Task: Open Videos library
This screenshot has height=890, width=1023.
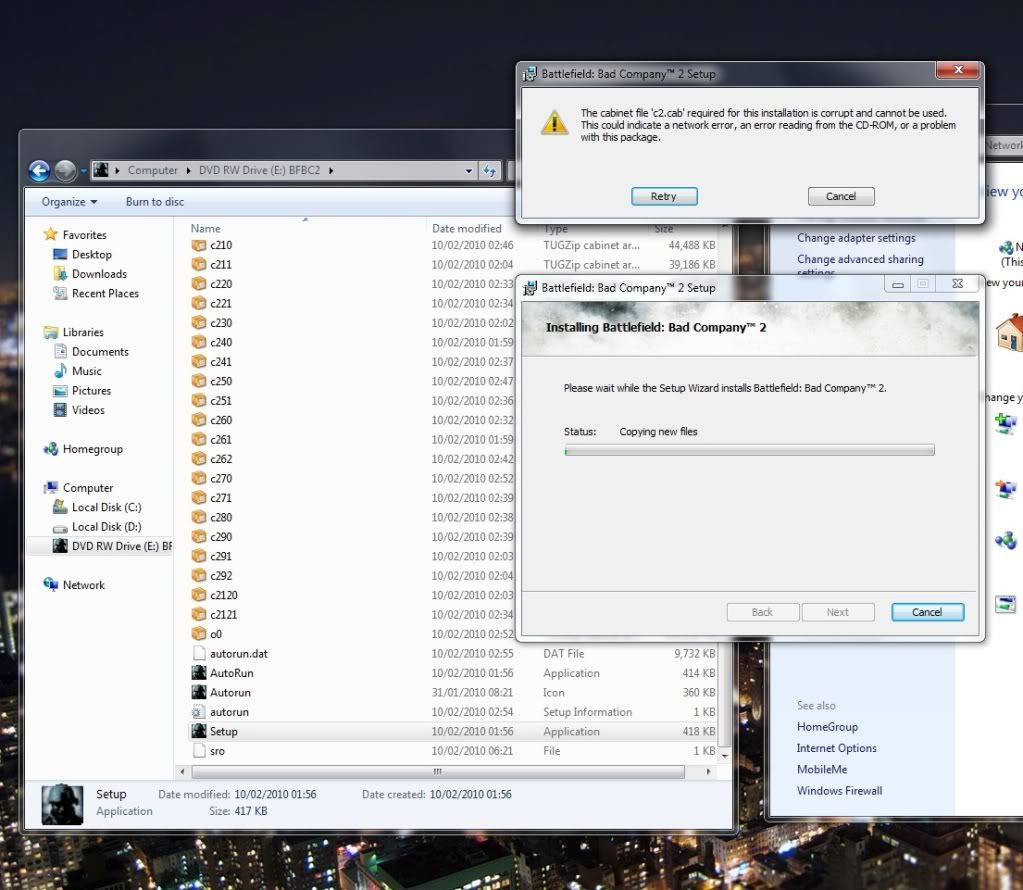Action: click(88, 410)
